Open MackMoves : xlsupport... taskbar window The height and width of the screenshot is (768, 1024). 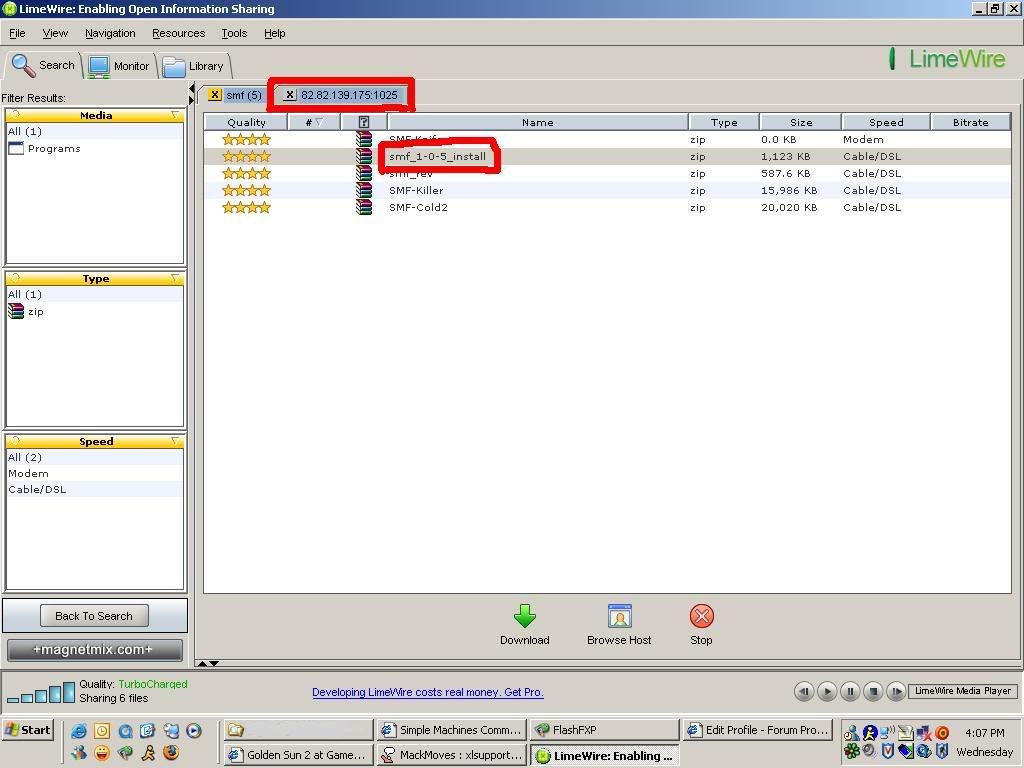[451, 755]
